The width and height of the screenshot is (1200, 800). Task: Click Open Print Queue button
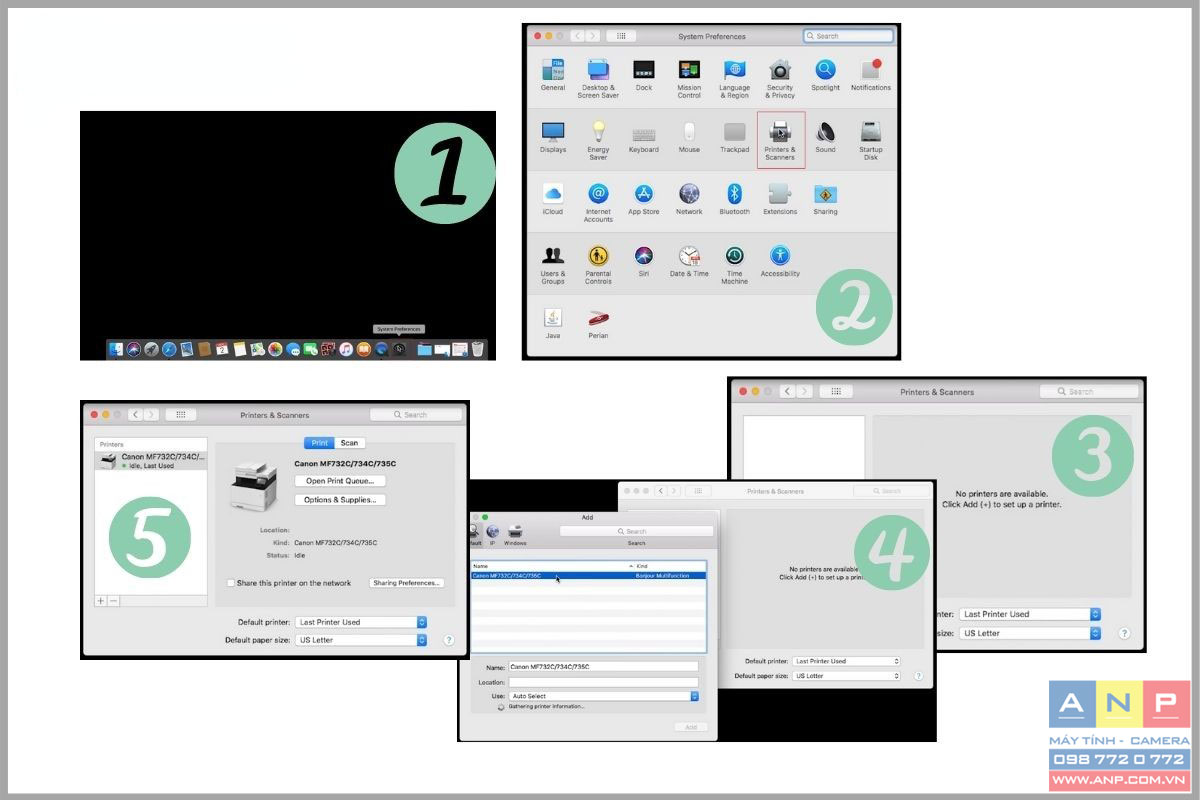click(340, 481)
